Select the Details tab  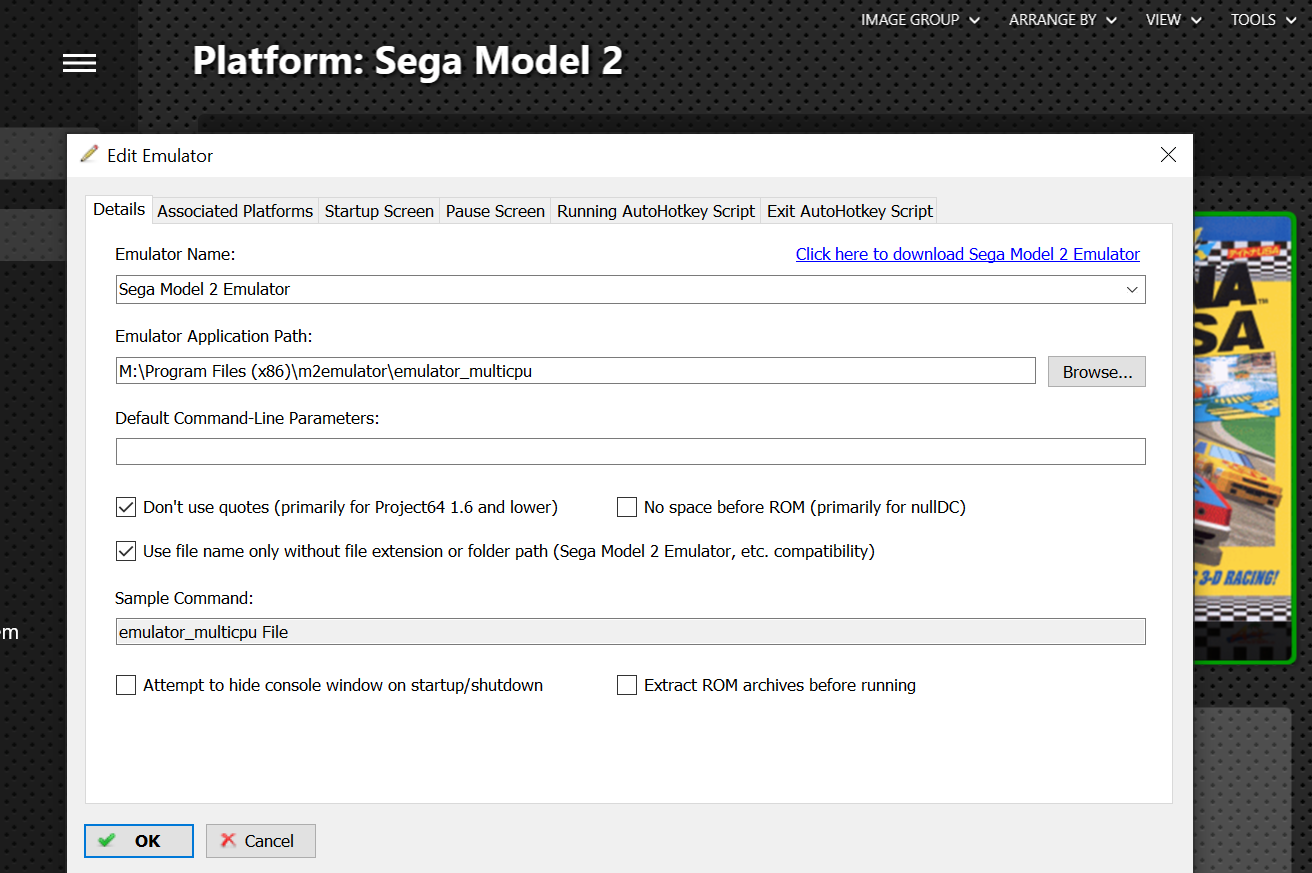coord(119,210)
